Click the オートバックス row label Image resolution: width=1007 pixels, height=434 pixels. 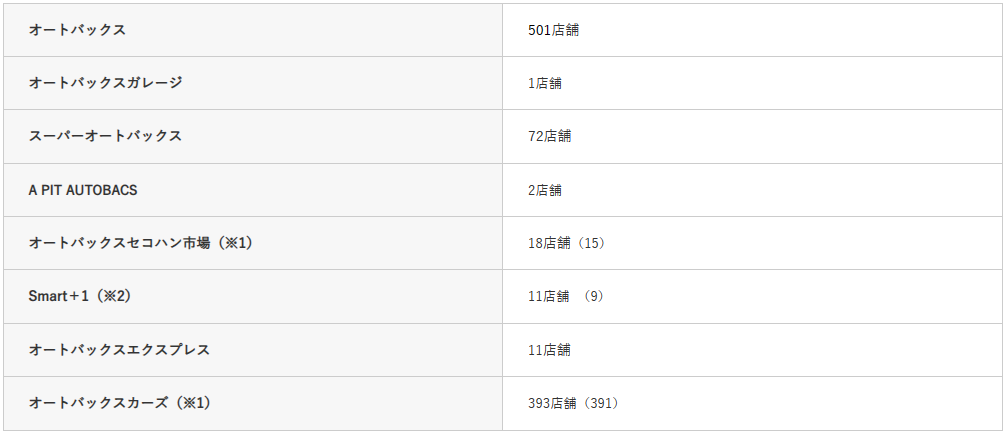tap(77, 30)
